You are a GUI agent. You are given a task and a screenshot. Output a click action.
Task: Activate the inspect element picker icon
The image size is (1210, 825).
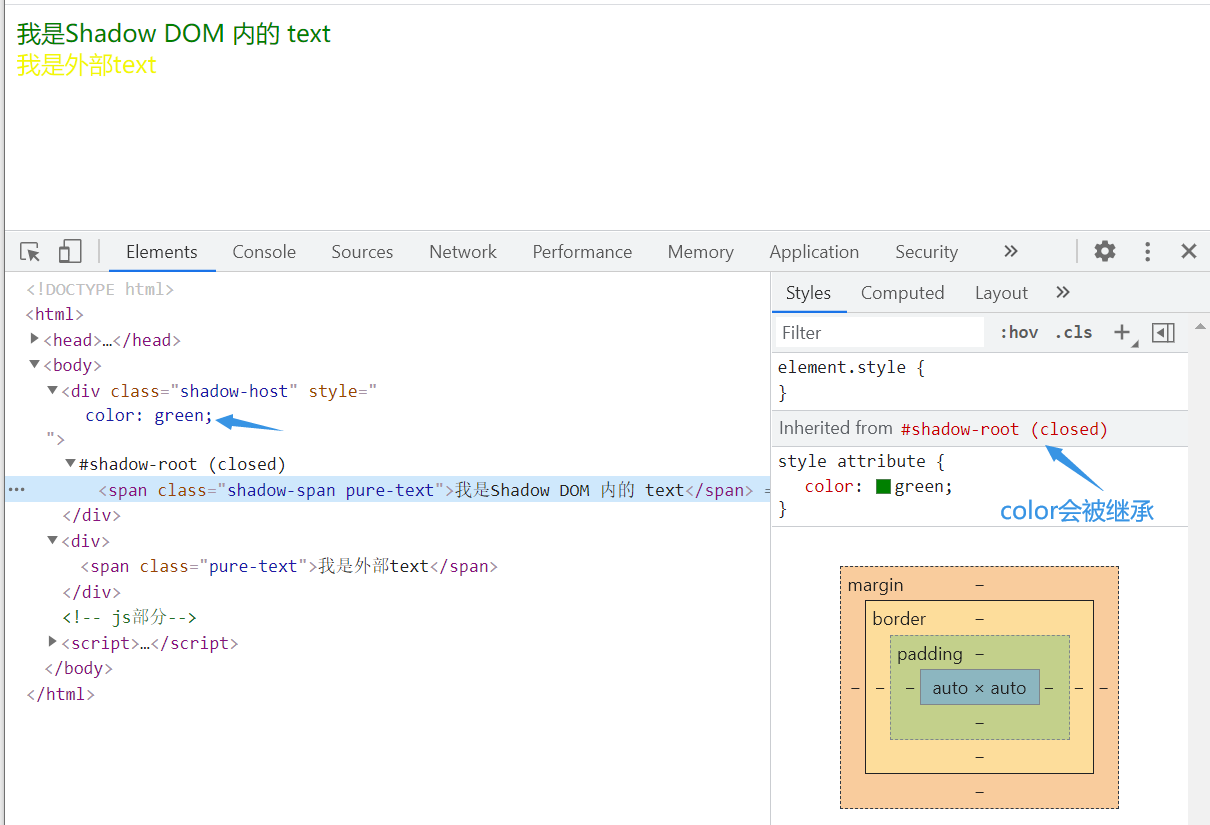[x=31, y=252]
